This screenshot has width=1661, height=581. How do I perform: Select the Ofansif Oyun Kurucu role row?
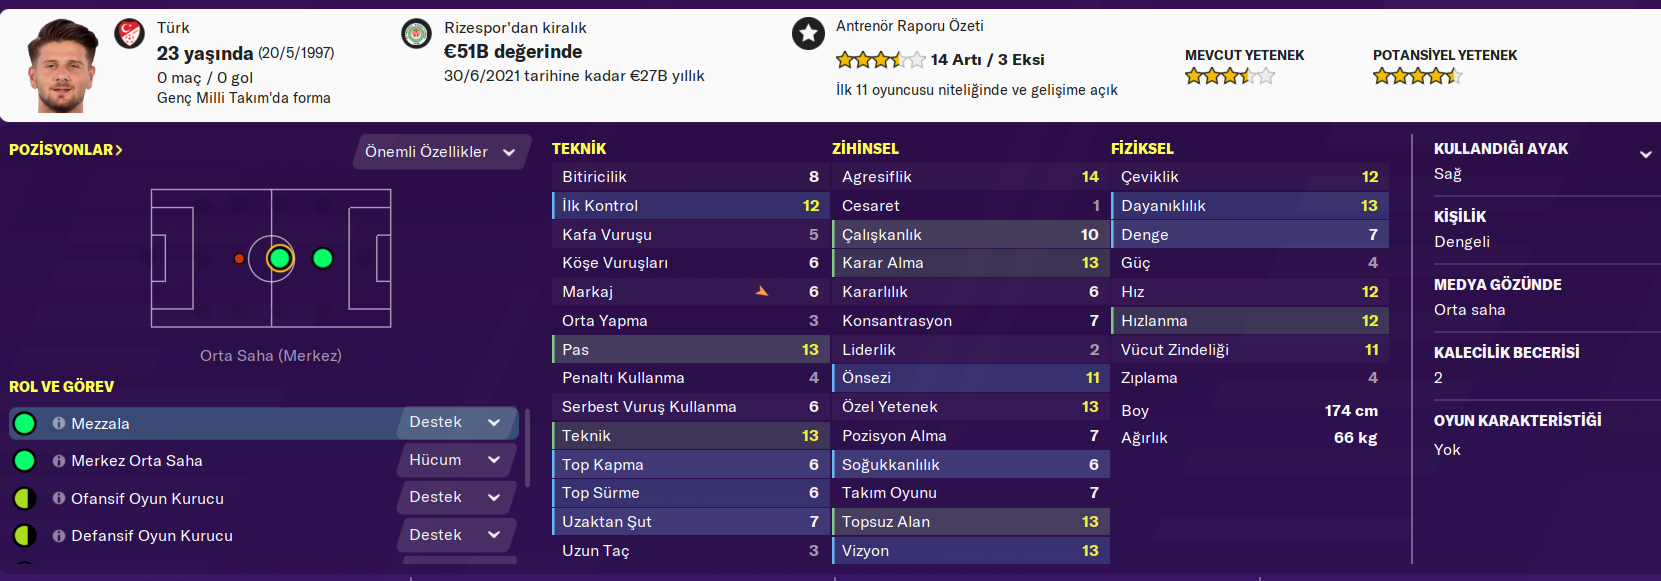pyautogui.click(x=200, y=498)
